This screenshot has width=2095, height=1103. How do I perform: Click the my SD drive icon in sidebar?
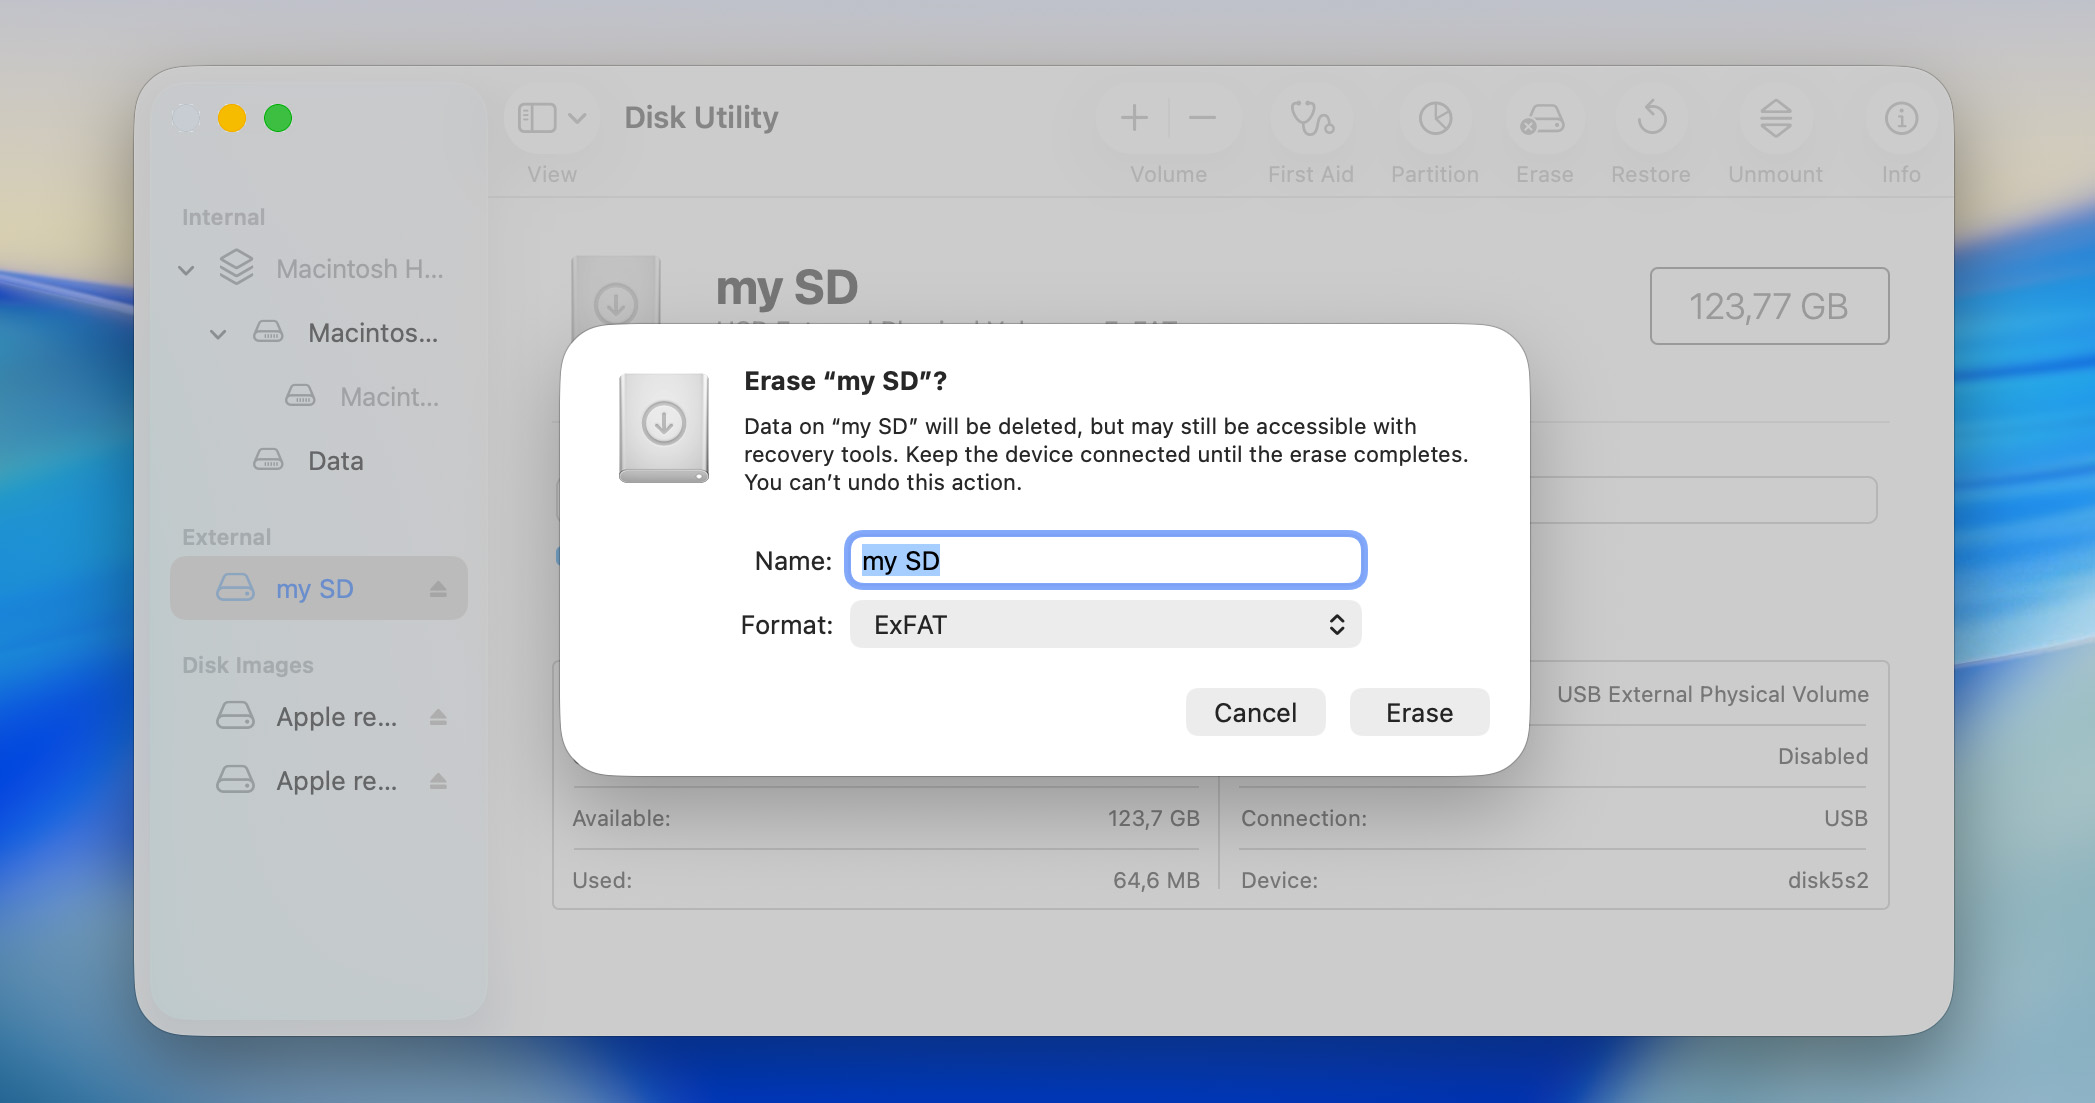click(x=236, y=588)
